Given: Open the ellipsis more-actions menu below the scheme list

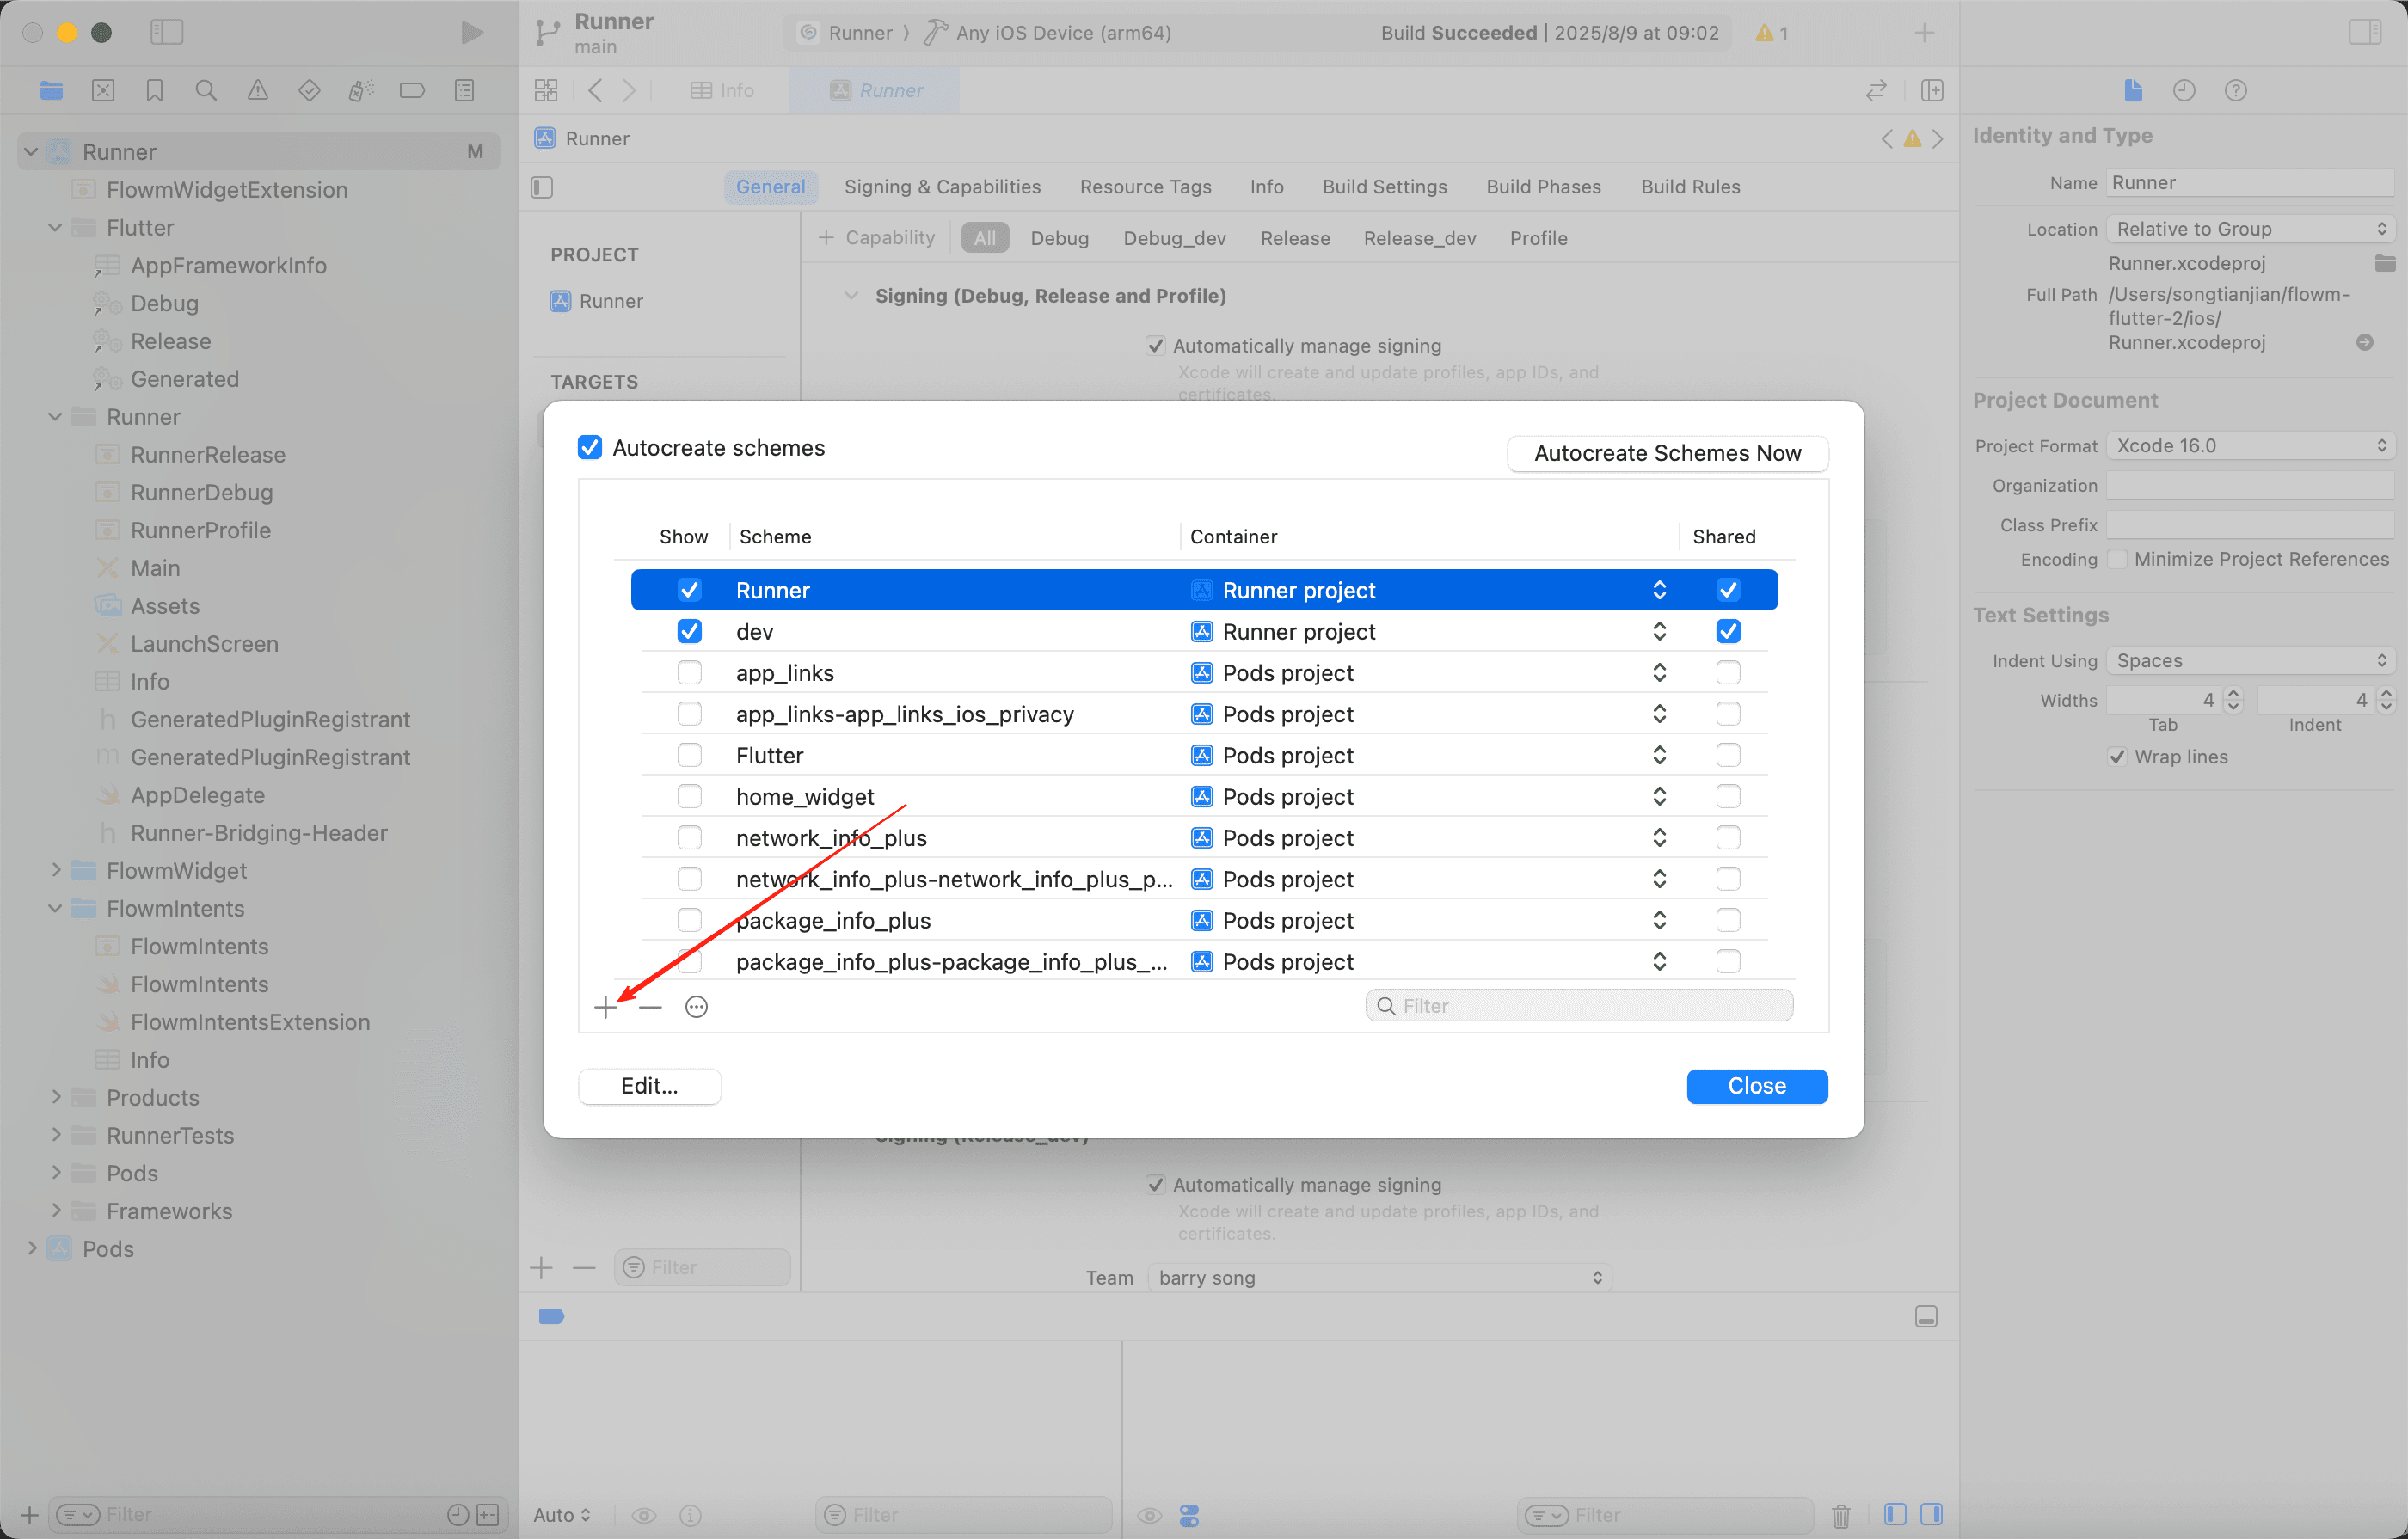Looking at the screenshot, I should click(x=696, y=1006).
